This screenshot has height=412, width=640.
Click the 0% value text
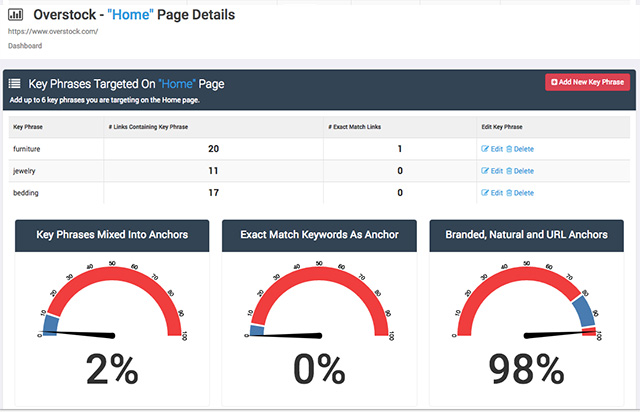click(319, 369)
